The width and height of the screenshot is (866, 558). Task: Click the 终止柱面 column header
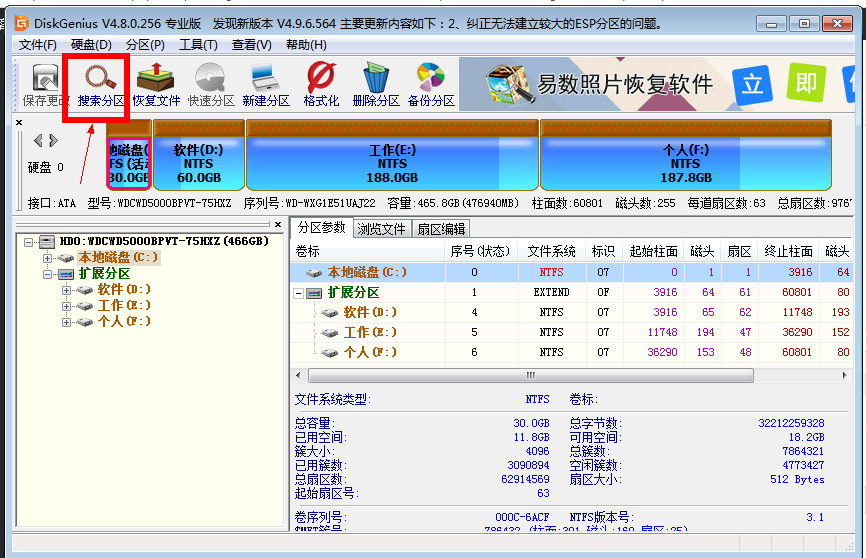click(789, 251)
